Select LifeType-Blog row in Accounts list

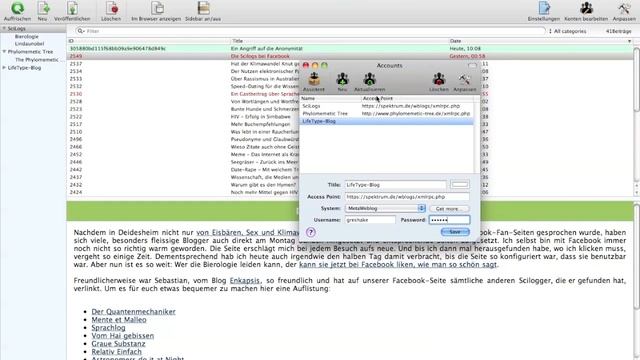387,121
